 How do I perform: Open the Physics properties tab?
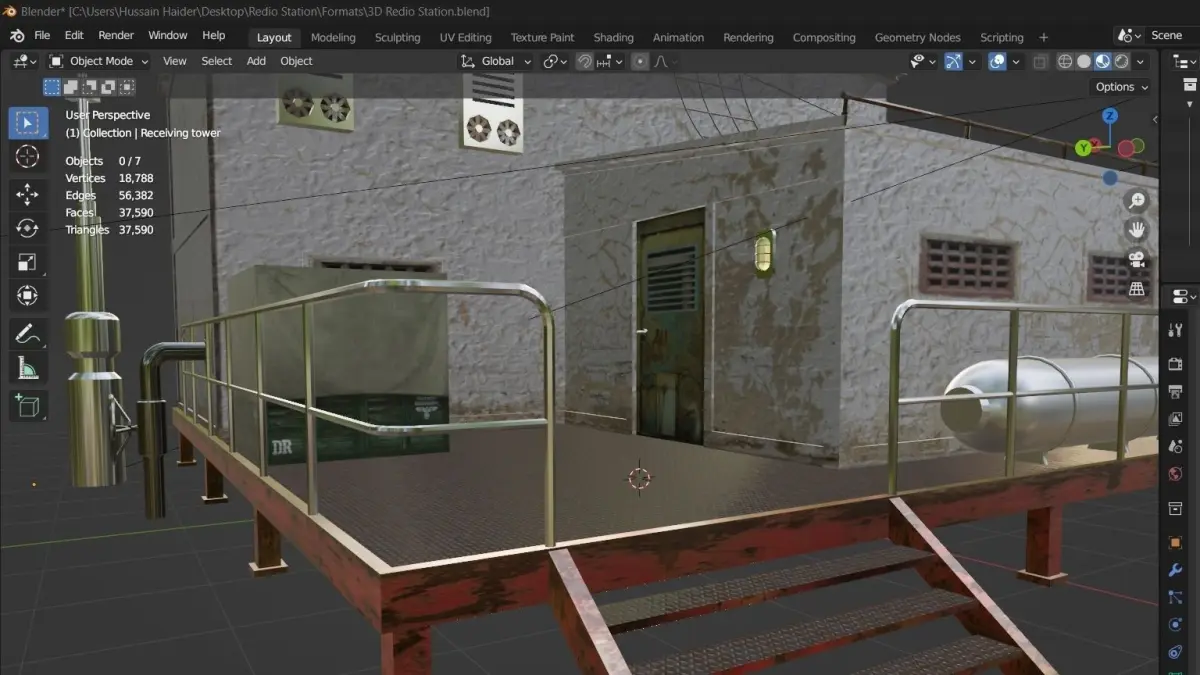[x=1176, y=624]
